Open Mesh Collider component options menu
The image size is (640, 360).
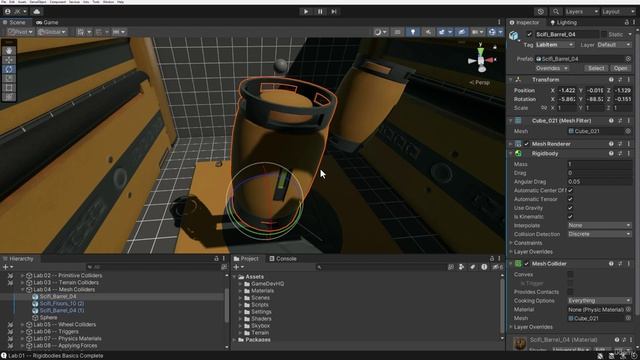pos(629,264)
